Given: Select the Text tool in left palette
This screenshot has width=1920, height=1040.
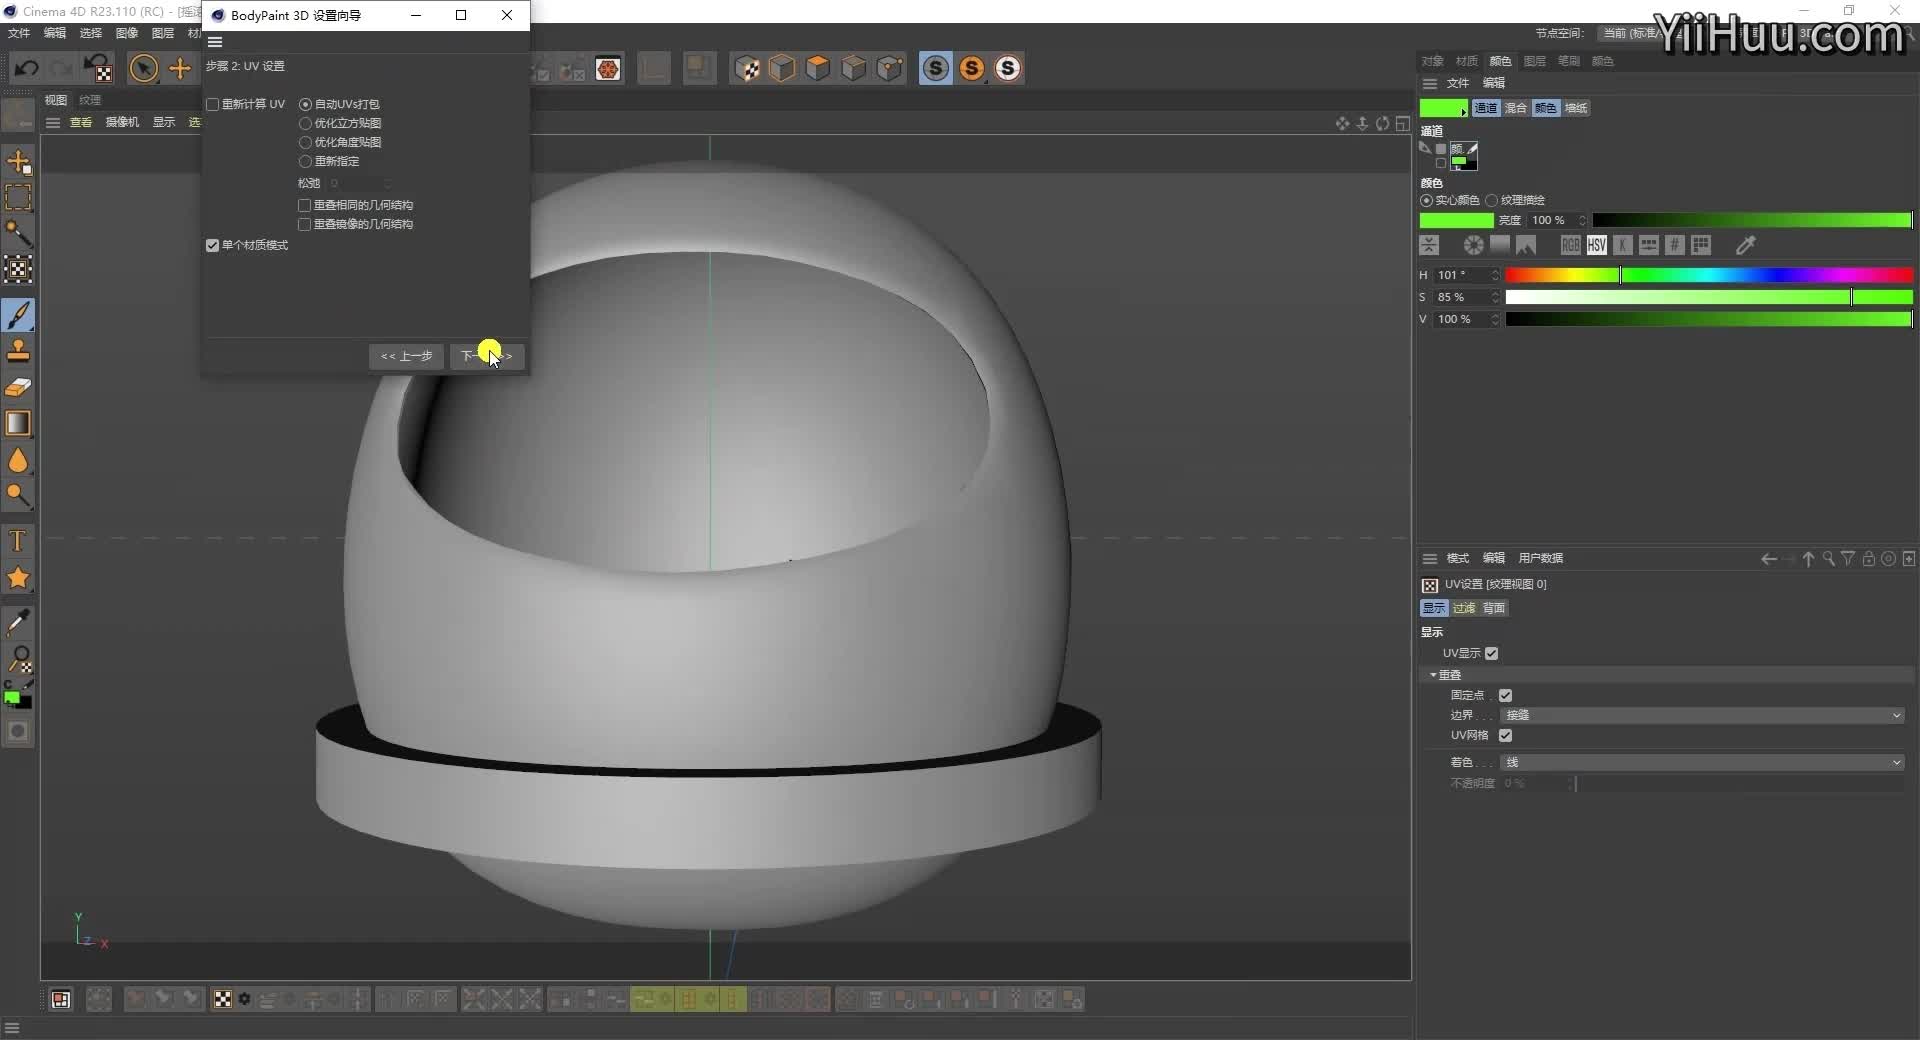Looking at the screenshot, I should click(18, 541).
